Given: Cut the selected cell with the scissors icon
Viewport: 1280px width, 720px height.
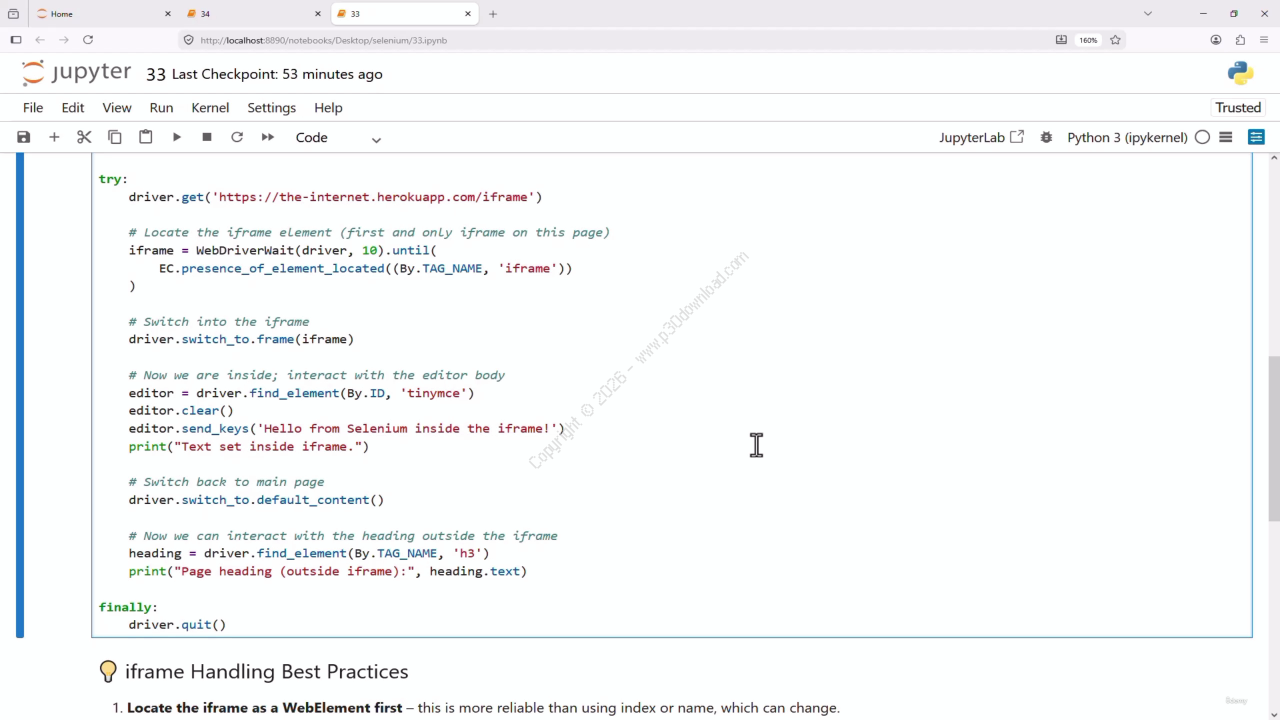Looking at the screenshot, I should click(84, 137).
